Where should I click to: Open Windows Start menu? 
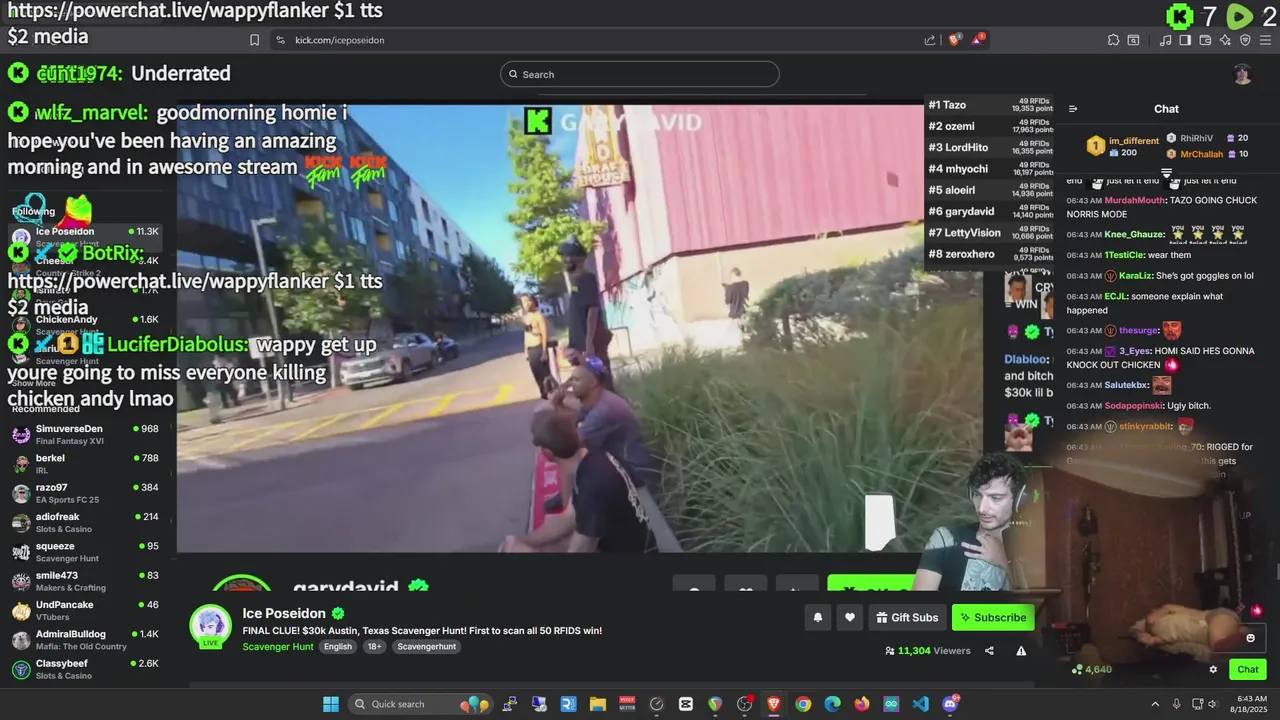(330, 704)
